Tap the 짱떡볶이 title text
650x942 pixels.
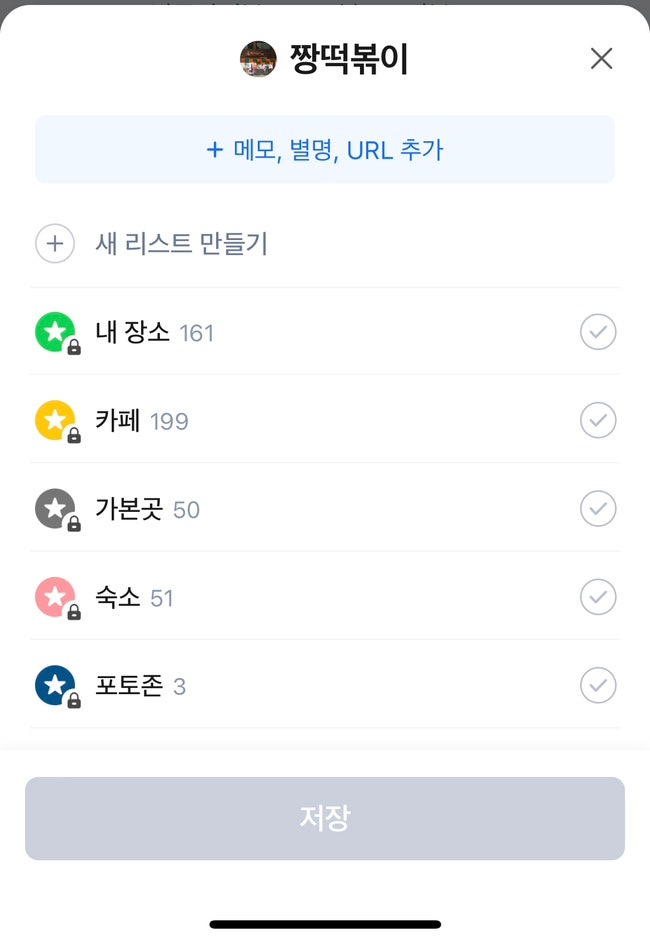click(349, 59)
